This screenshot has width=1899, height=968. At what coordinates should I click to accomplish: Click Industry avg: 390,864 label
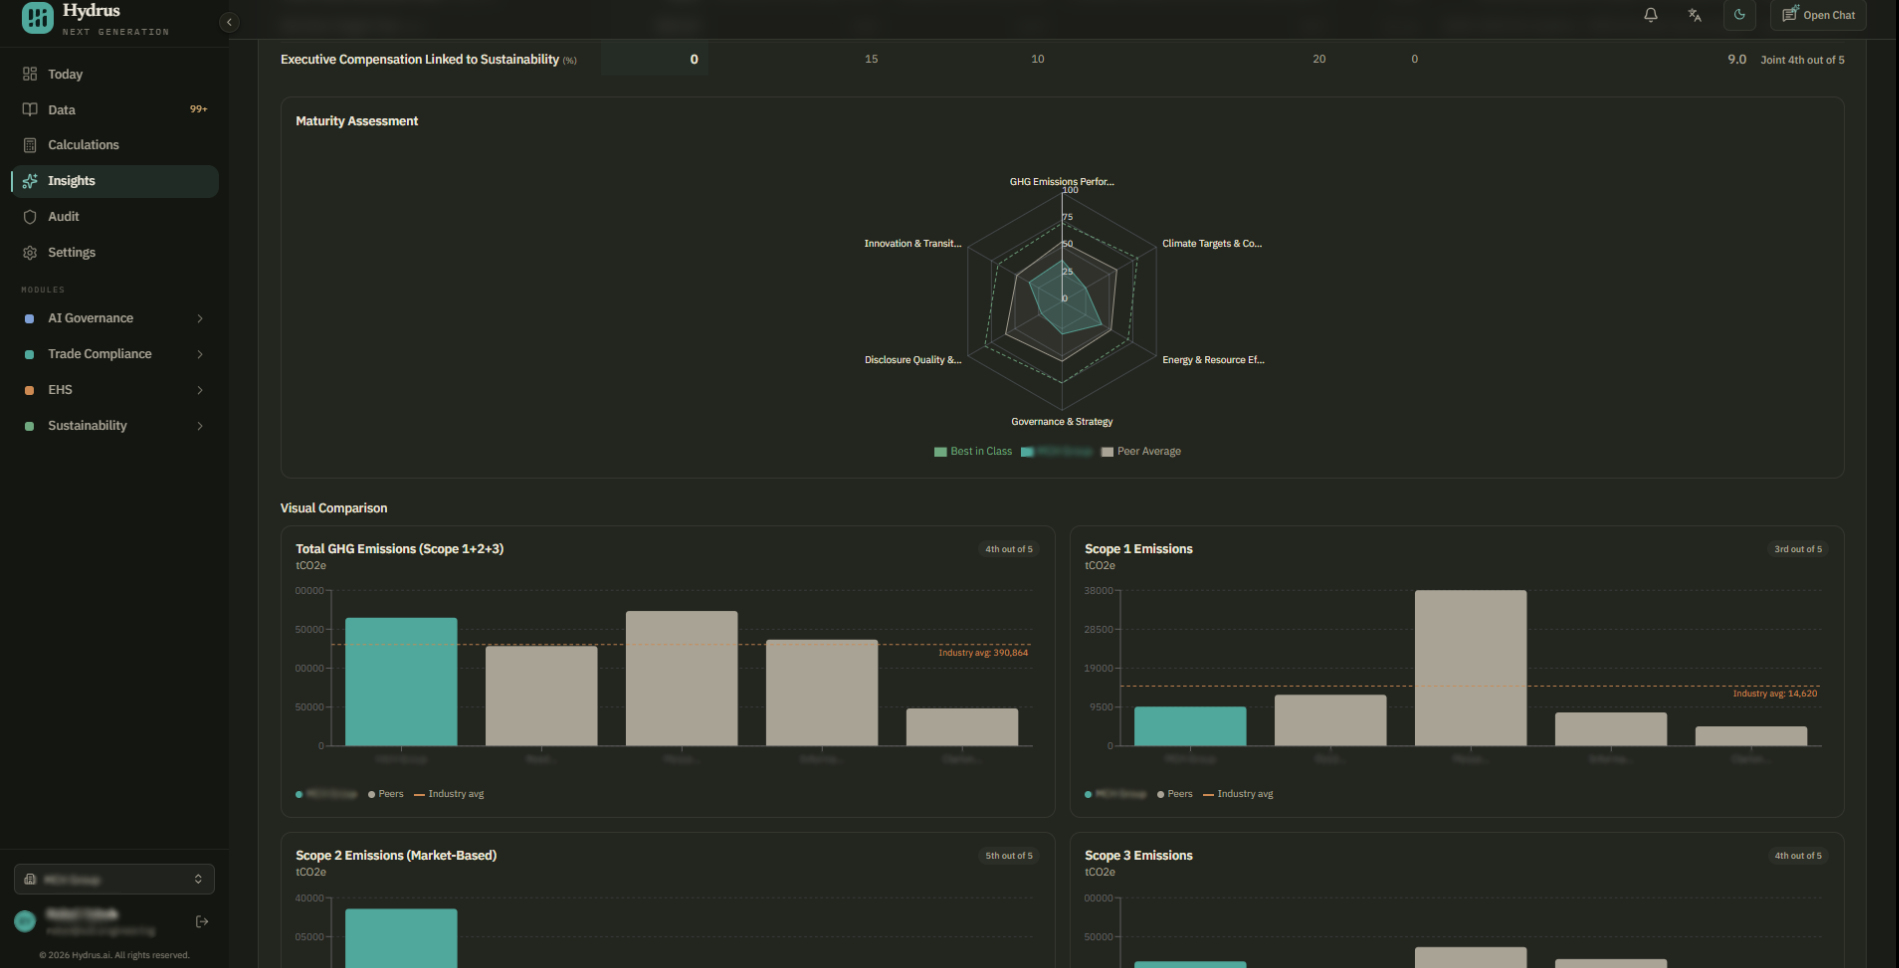click(x=983, y=653)
